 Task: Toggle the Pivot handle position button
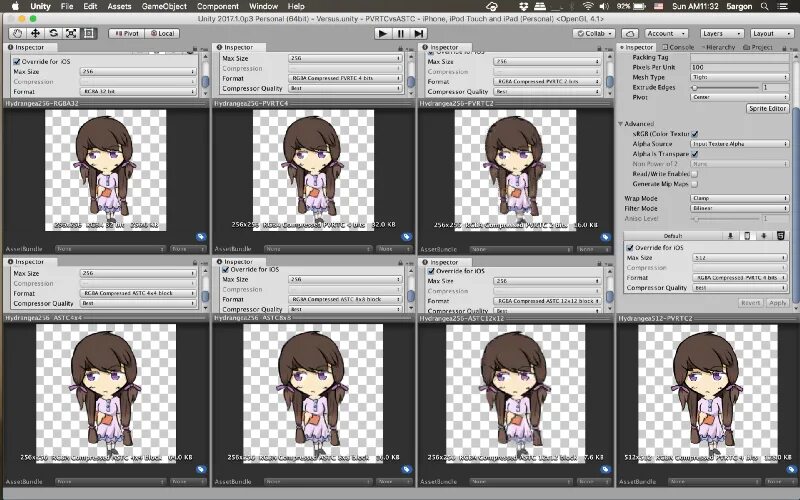coord(126,33)
